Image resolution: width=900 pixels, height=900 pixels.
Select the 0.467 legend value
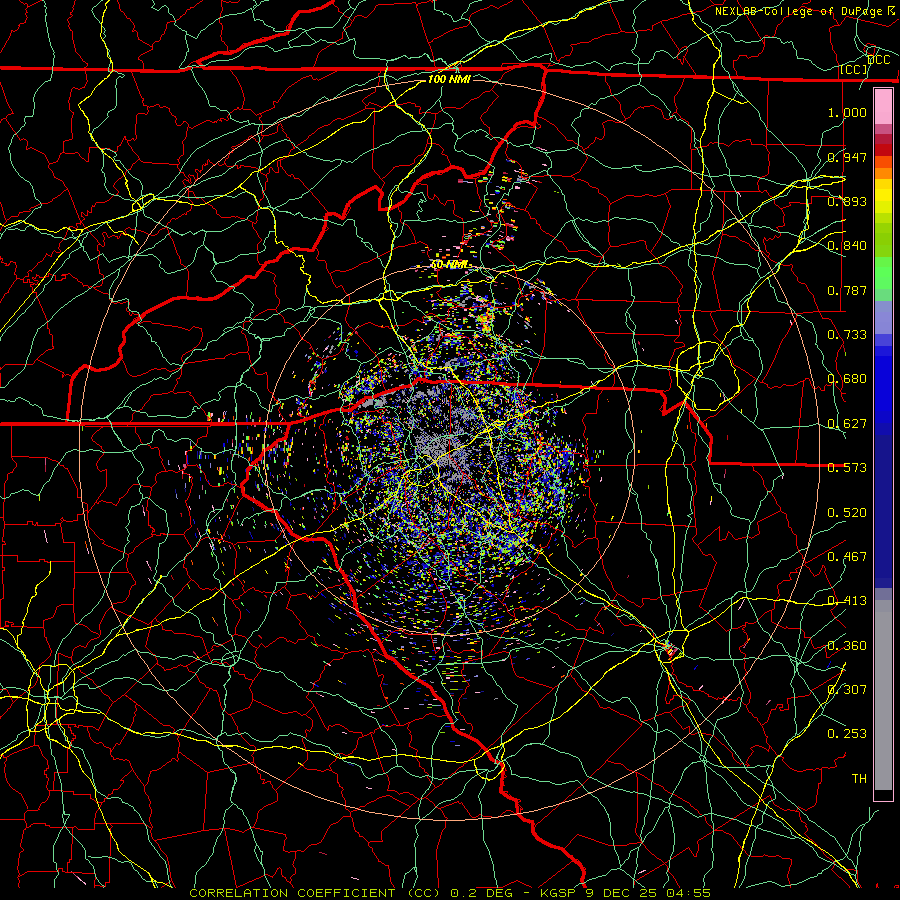pos(847,557)
